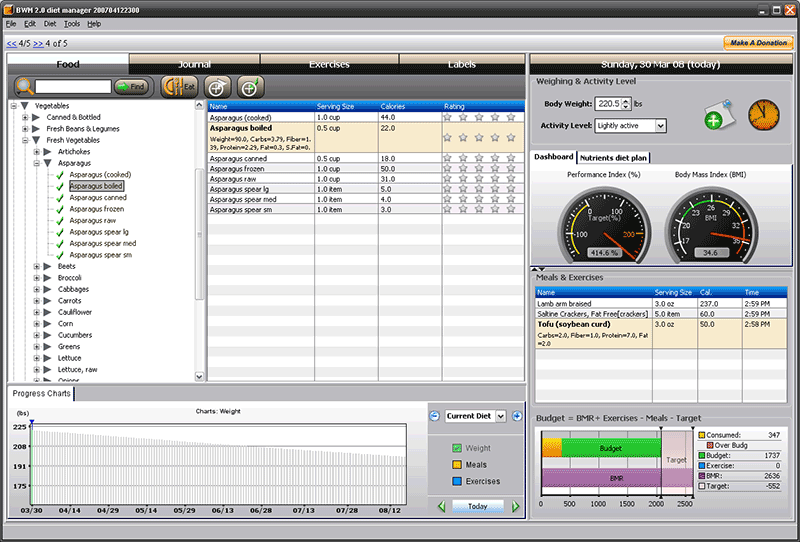Click the food tree scroll-down arrow
Image resolution: width=800 pixels, height=542 pixels.
(199, 377)
